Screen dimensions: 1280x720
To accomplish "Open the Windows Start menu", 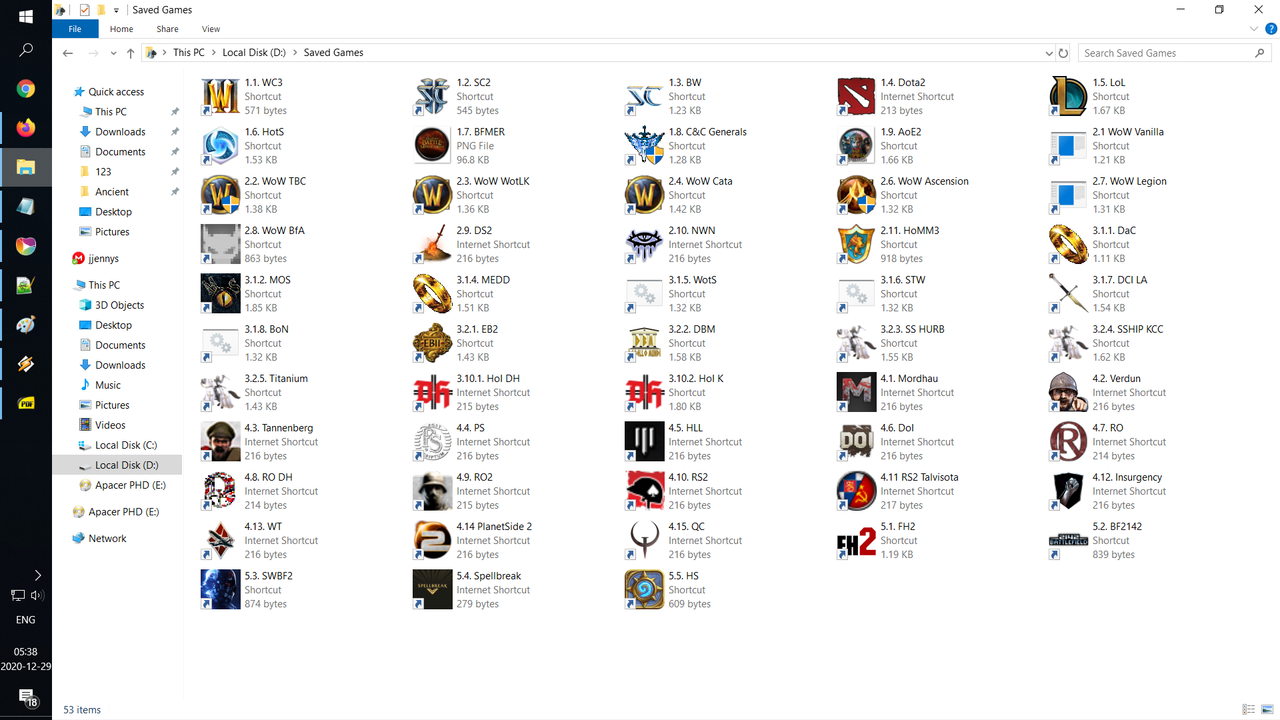I will point(26,17).
